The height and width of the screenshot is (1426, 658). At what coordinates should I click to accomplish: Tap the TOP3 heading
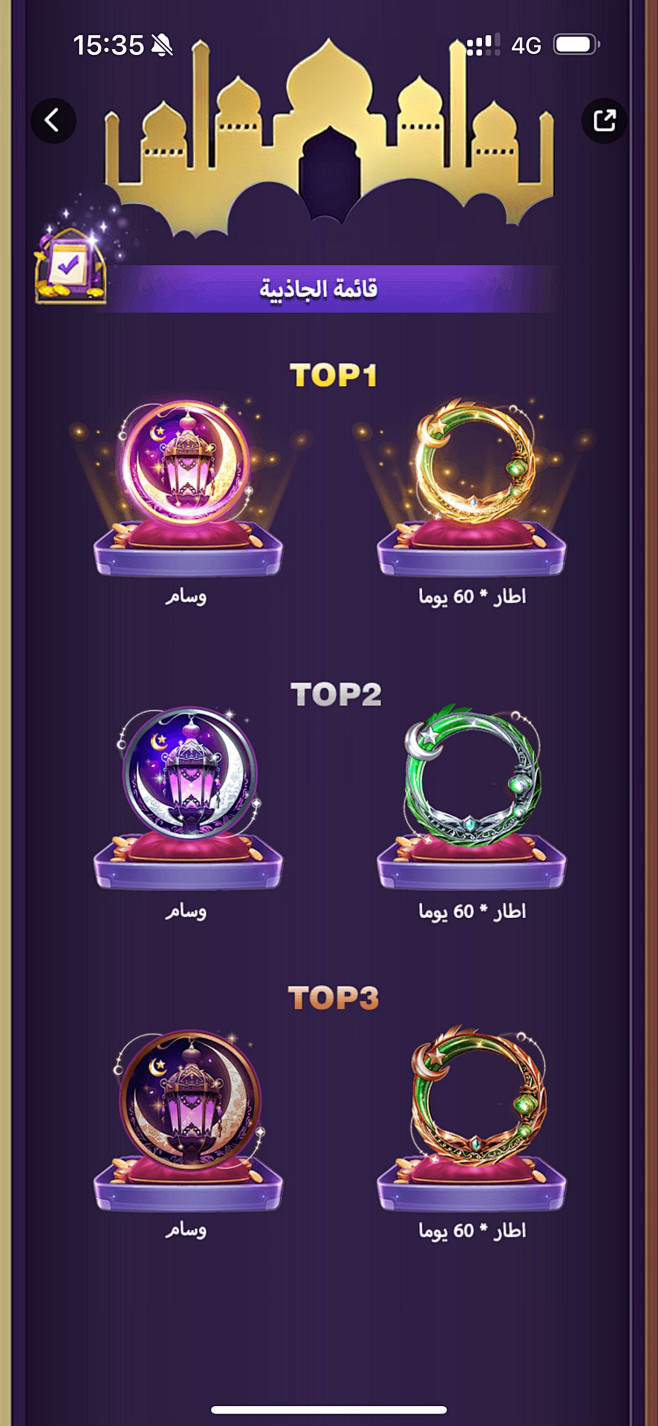pos(334,998)
